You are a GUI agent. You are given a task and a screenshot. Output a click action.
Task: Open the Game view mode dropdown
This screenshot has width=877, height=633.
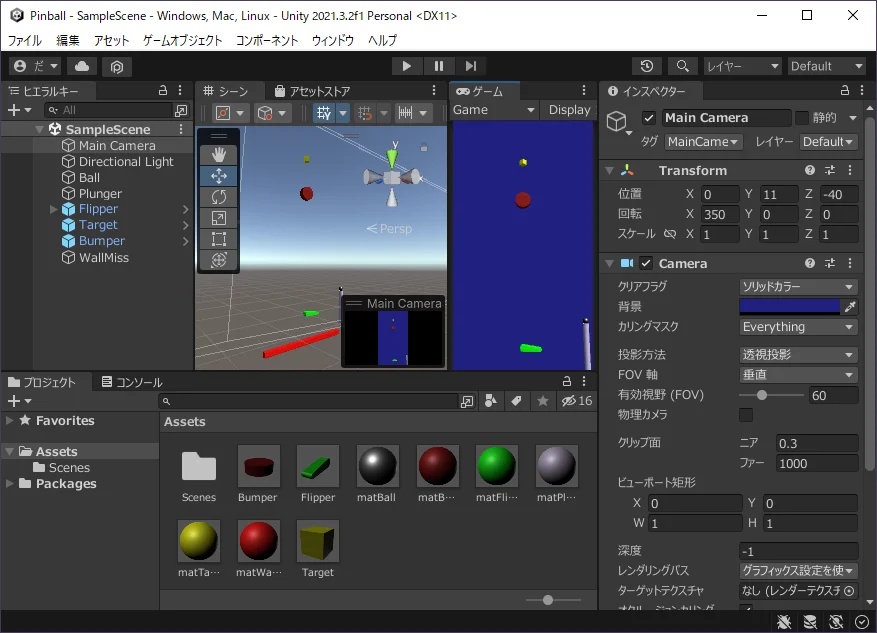(x=494, y=110)
